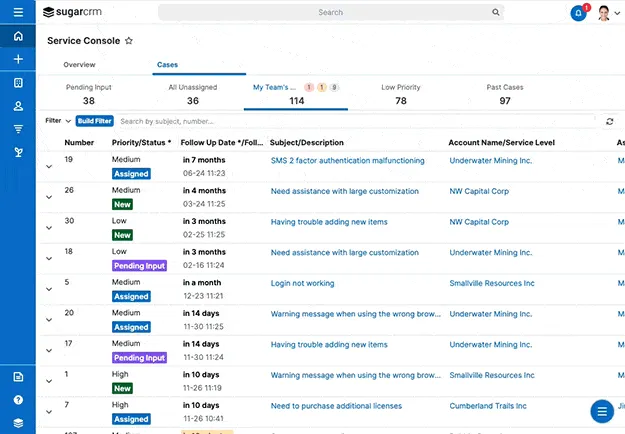Open the hamburger menu in sidebar
Viewport: 625px width, 434px height.
click(x=18, y=12)
